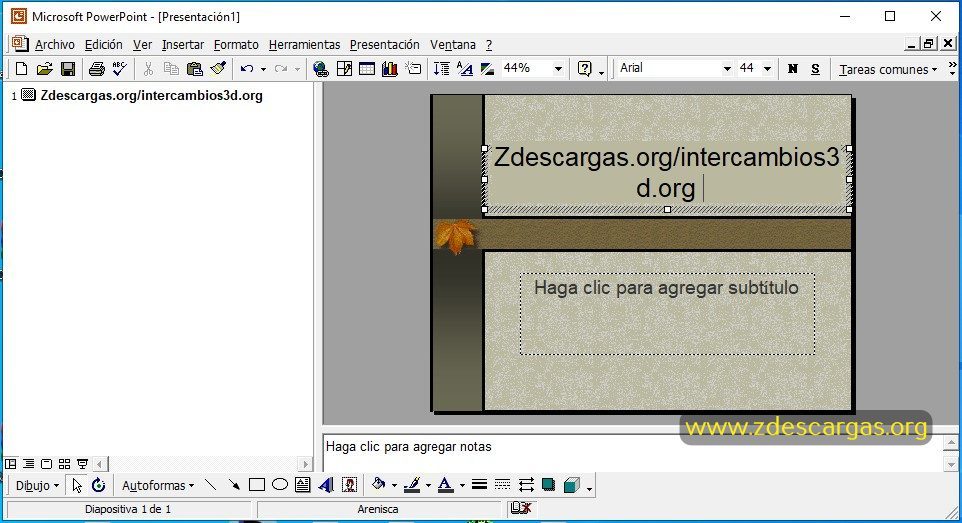Apply font color A
Image resolution: width=962 pixels, height=523 pixels.
point(446,486)
